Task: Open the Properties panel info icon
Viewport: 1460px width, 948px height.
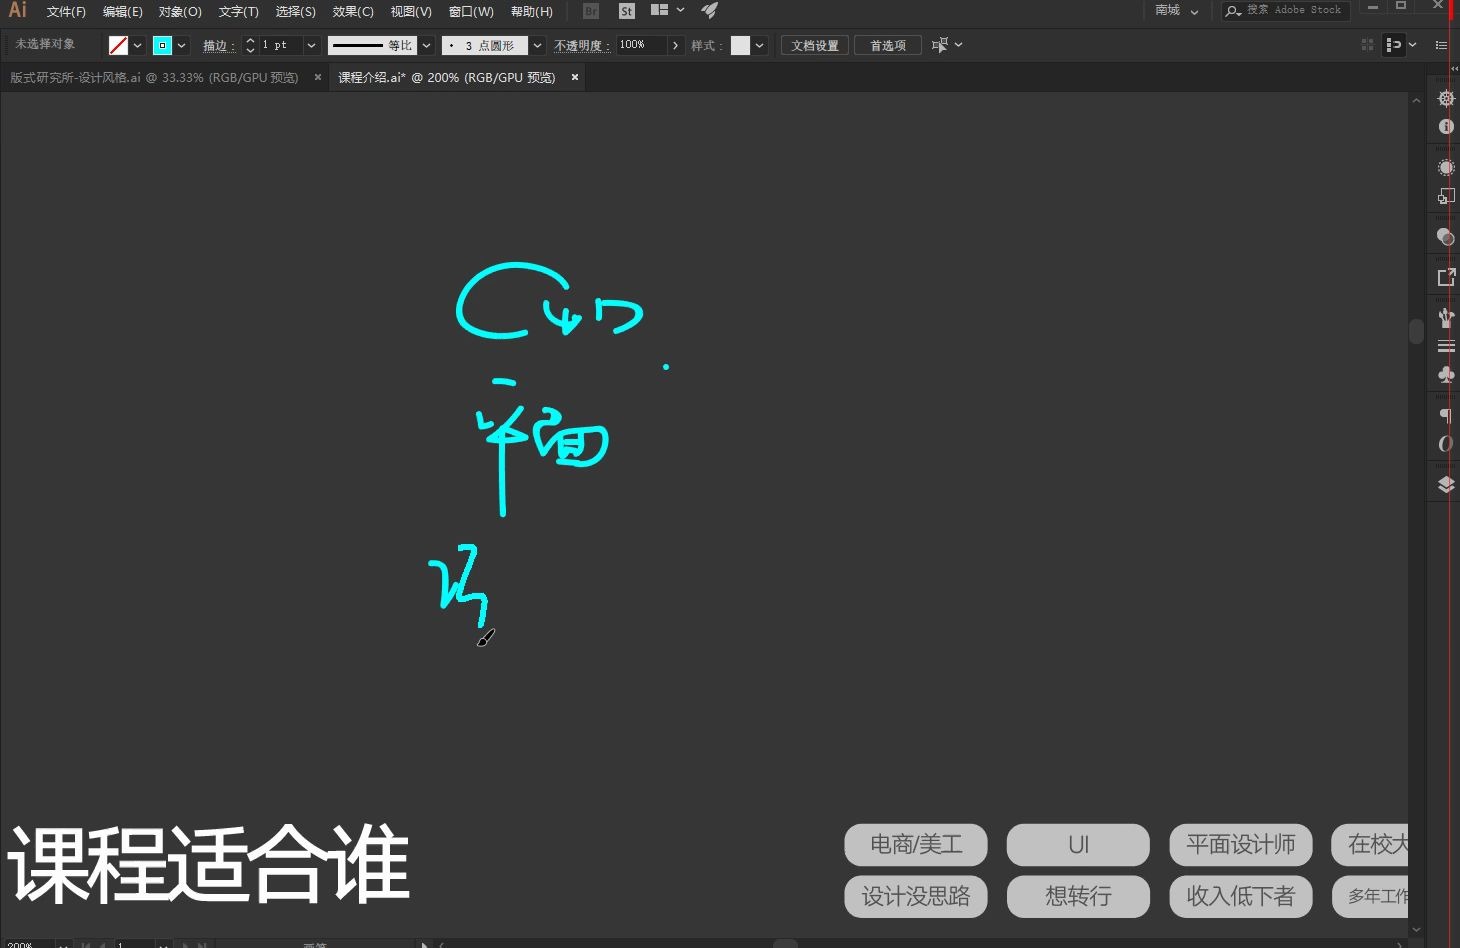Action: click(x=1445, y=127)
